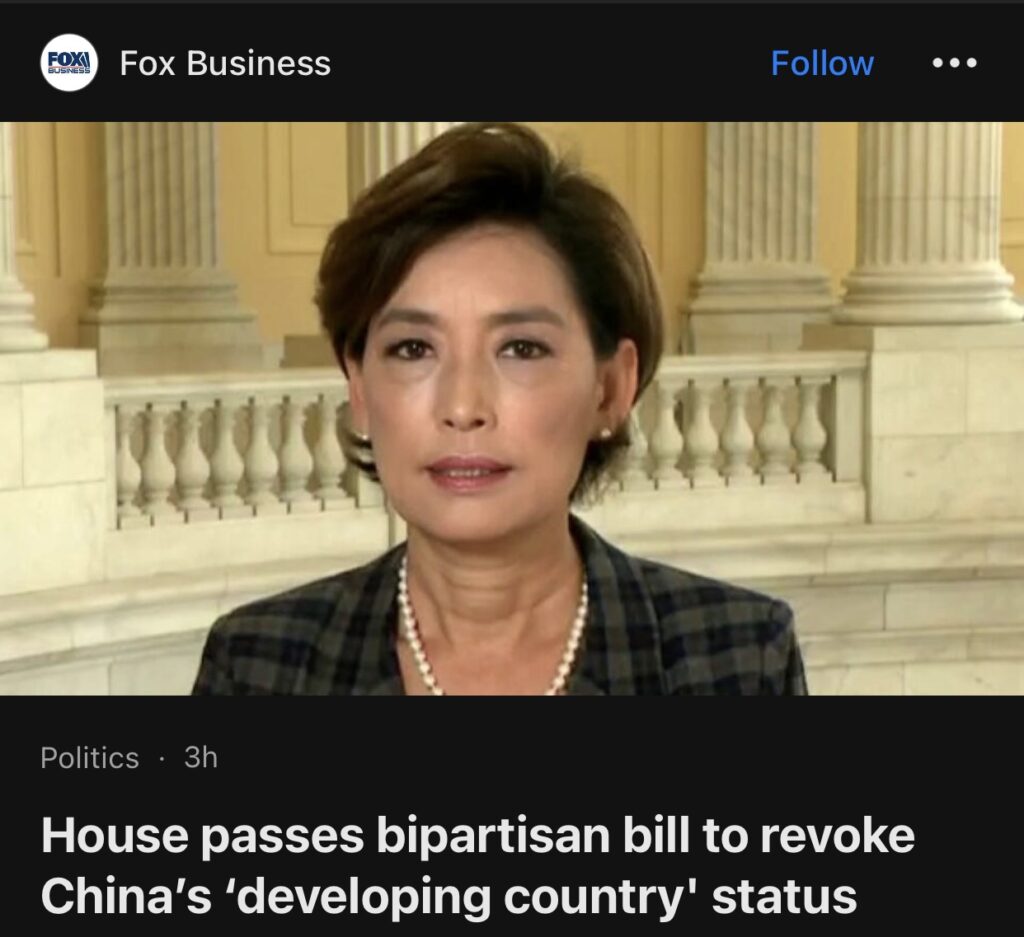Image resolution: width=1024 pixels, height=937 pixels.
Task: Click the dot separator next to Politics
Action: [x=161, y=759]
